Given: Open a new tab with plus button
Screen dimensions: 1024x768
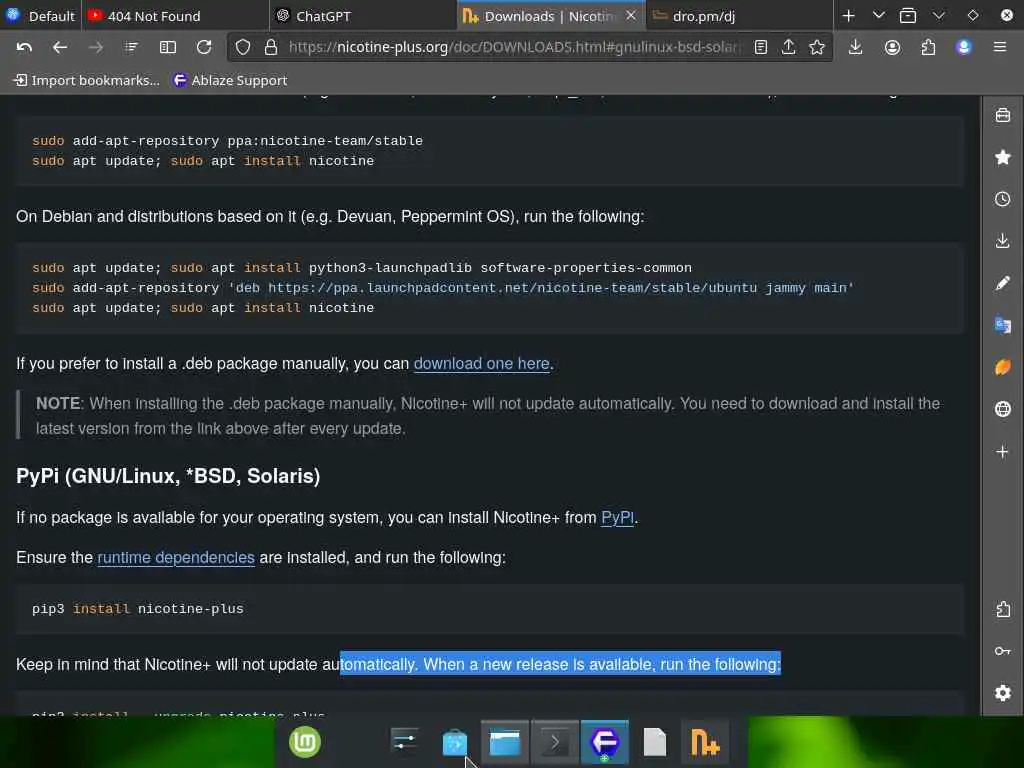Looking at the screenshot, I should [848, 16].
